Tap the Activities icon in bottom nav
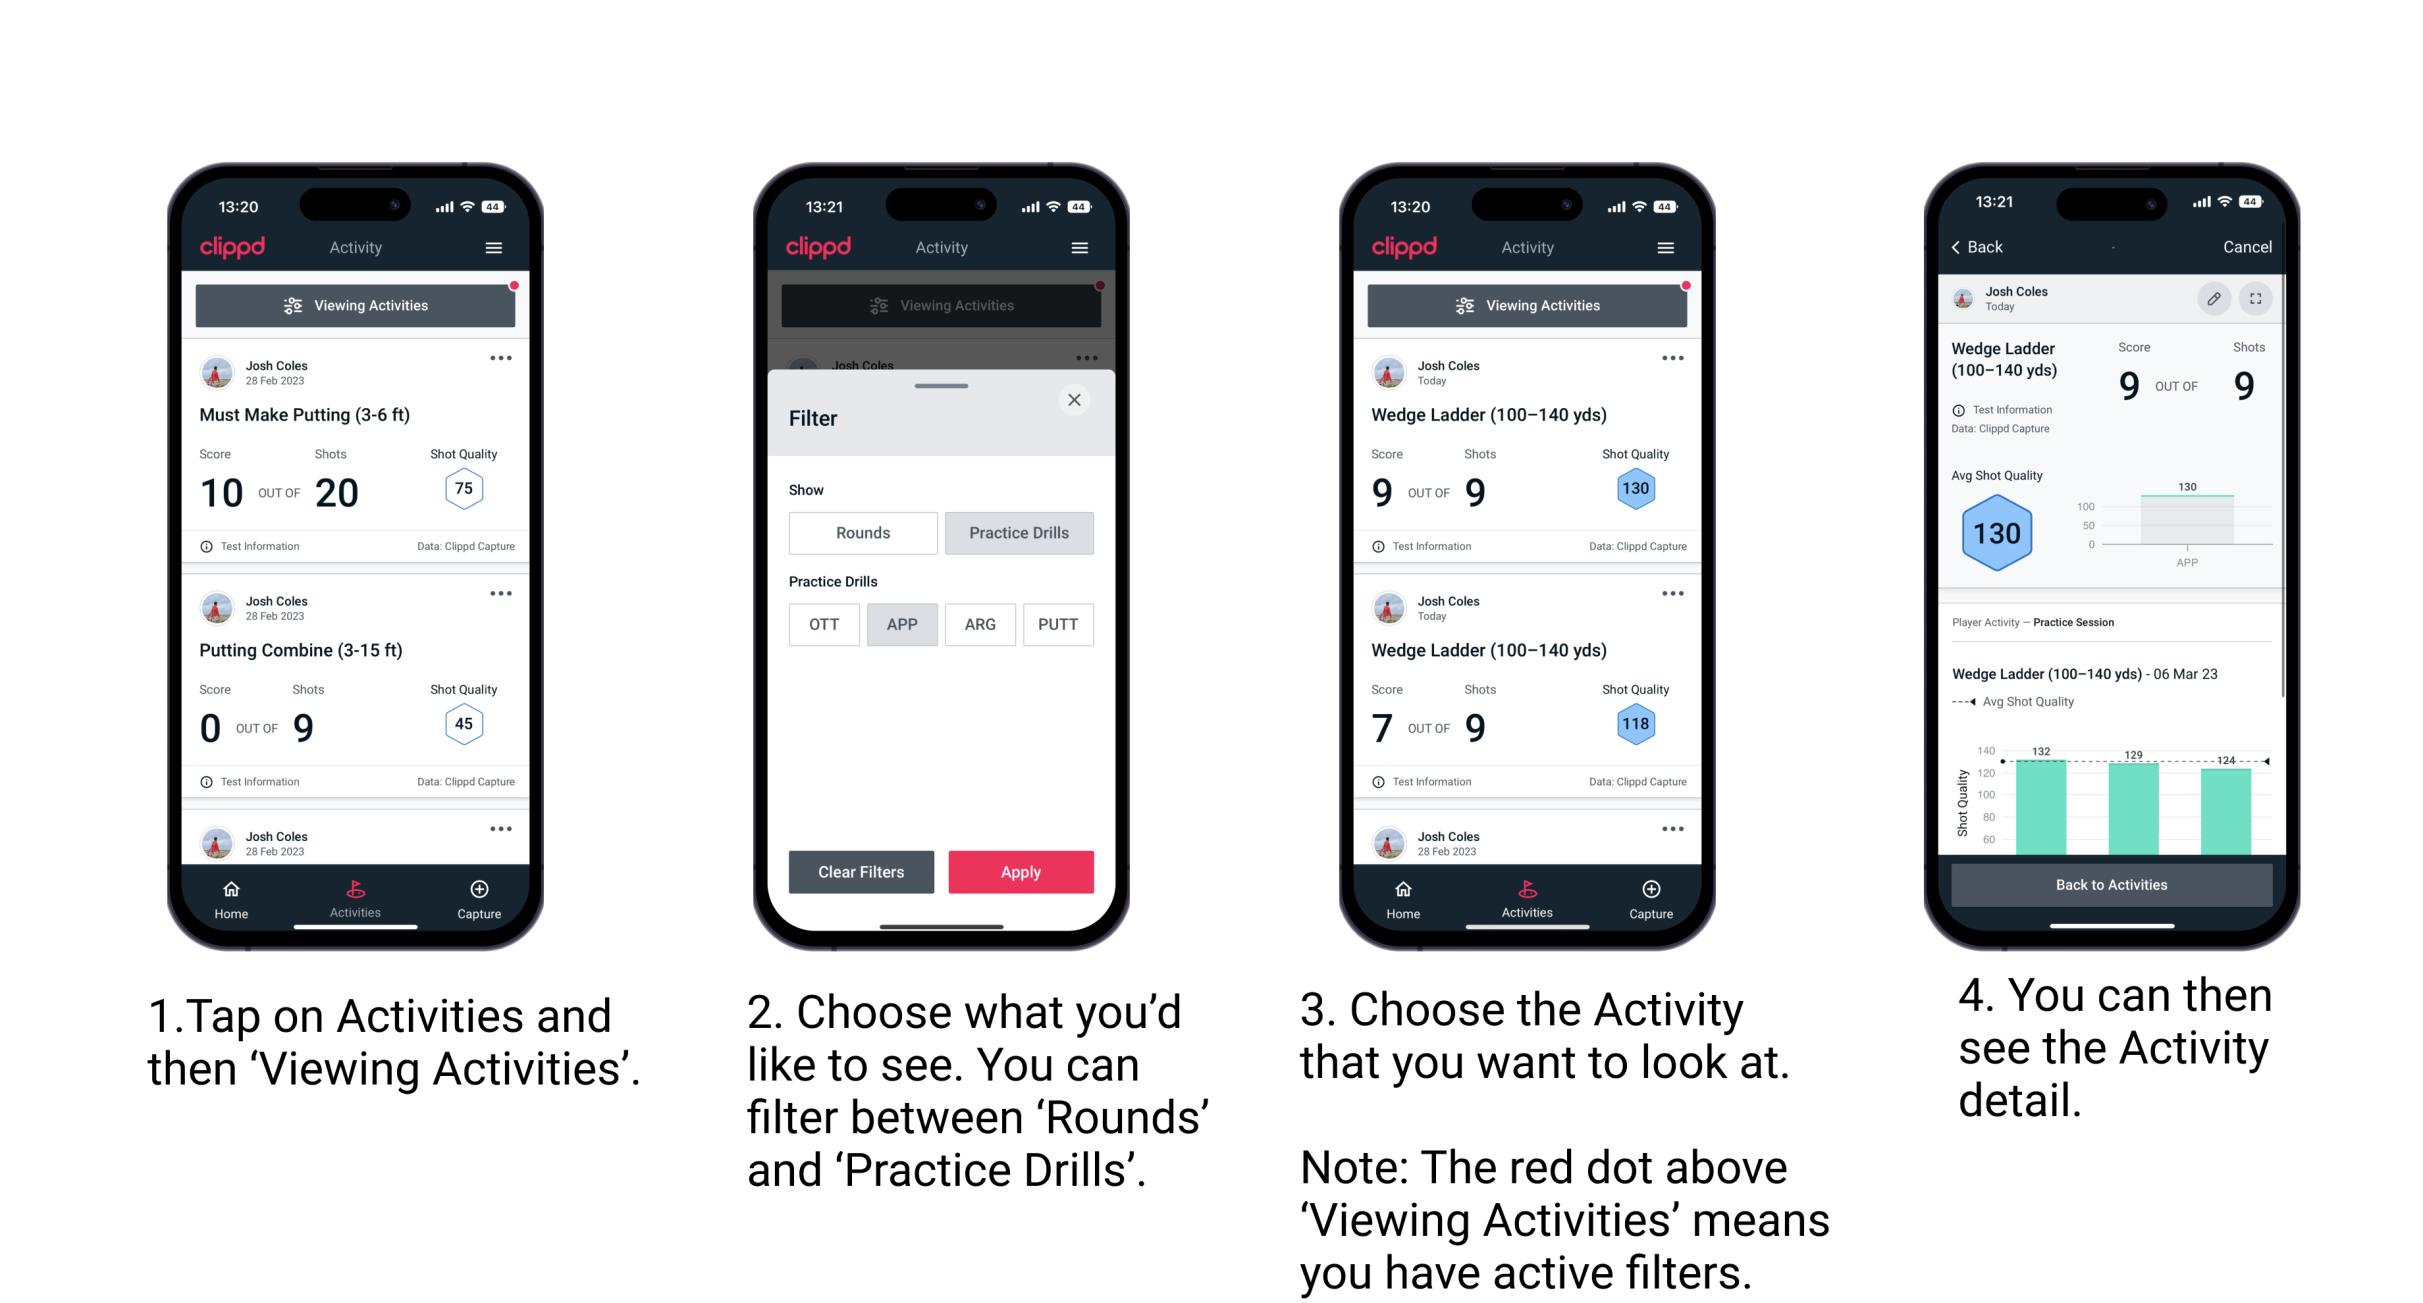Screen dimensions: 2423x1303 pyautogui.click(x=356, y=892)
